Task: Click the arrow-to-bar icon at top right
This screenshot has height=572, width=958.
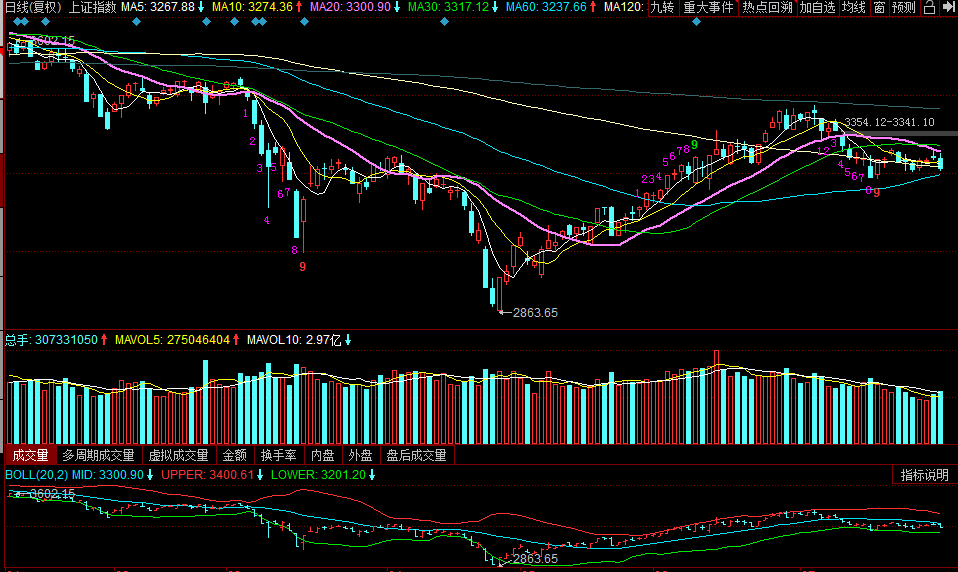Action: 947,8
